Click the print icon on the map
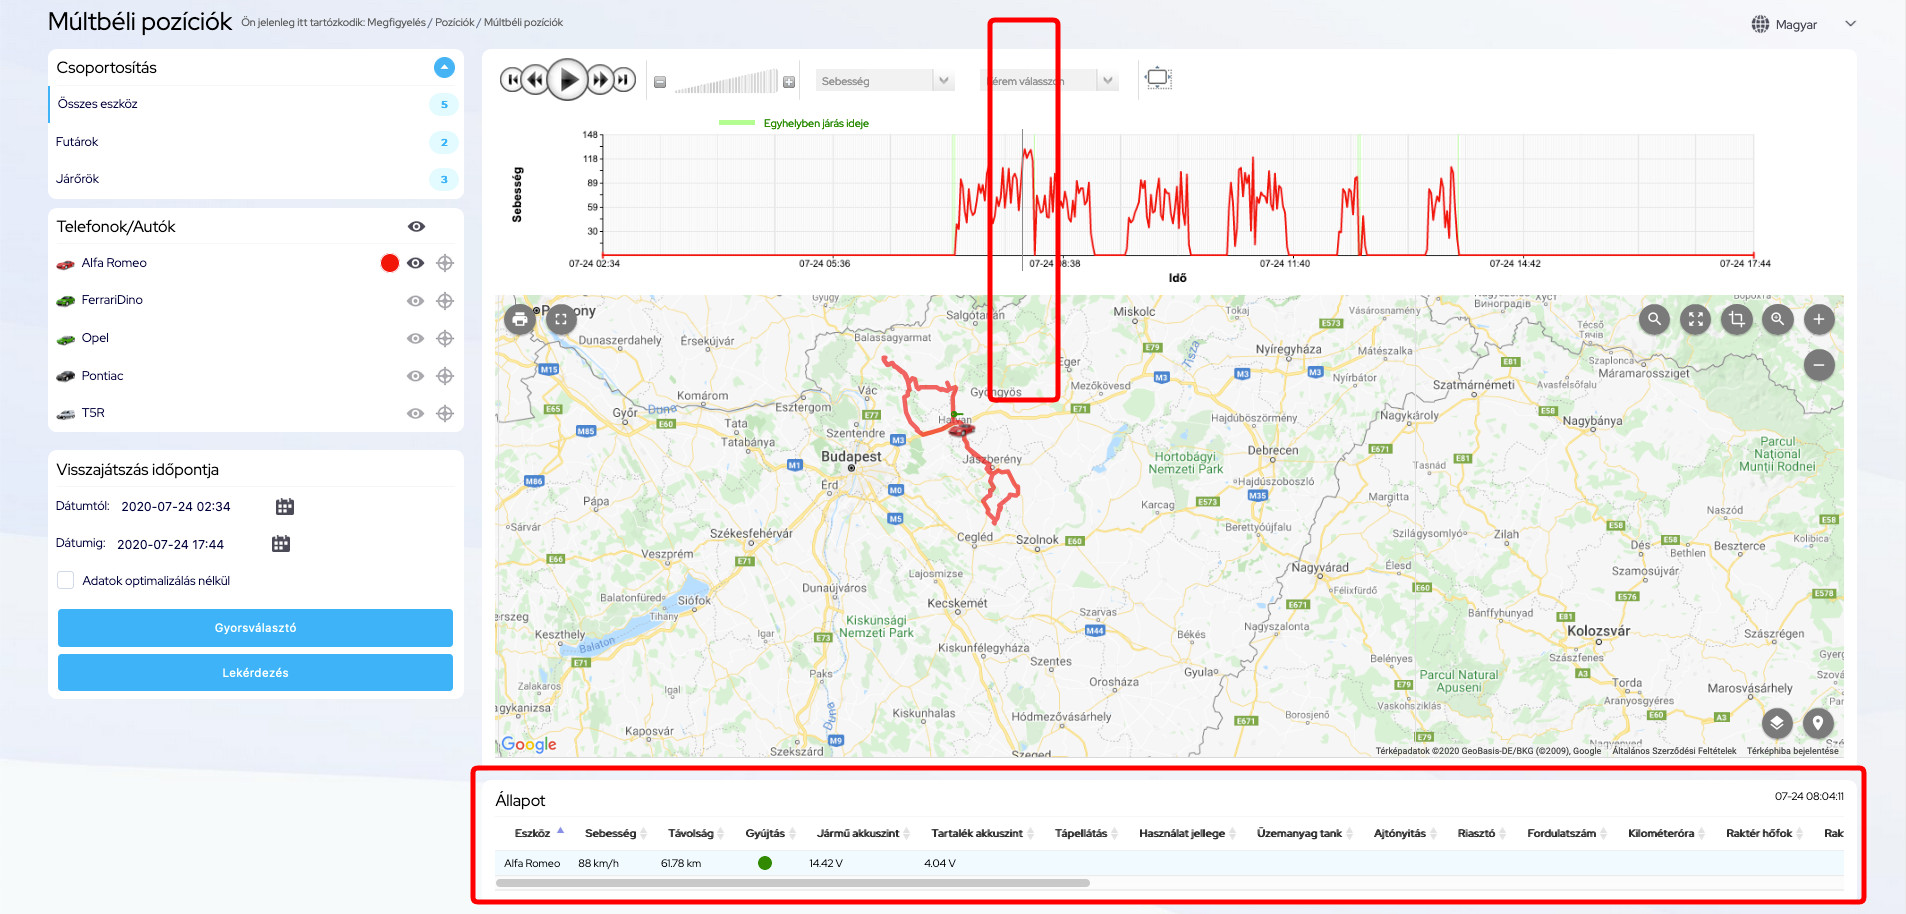 click(x=519, y=320)
